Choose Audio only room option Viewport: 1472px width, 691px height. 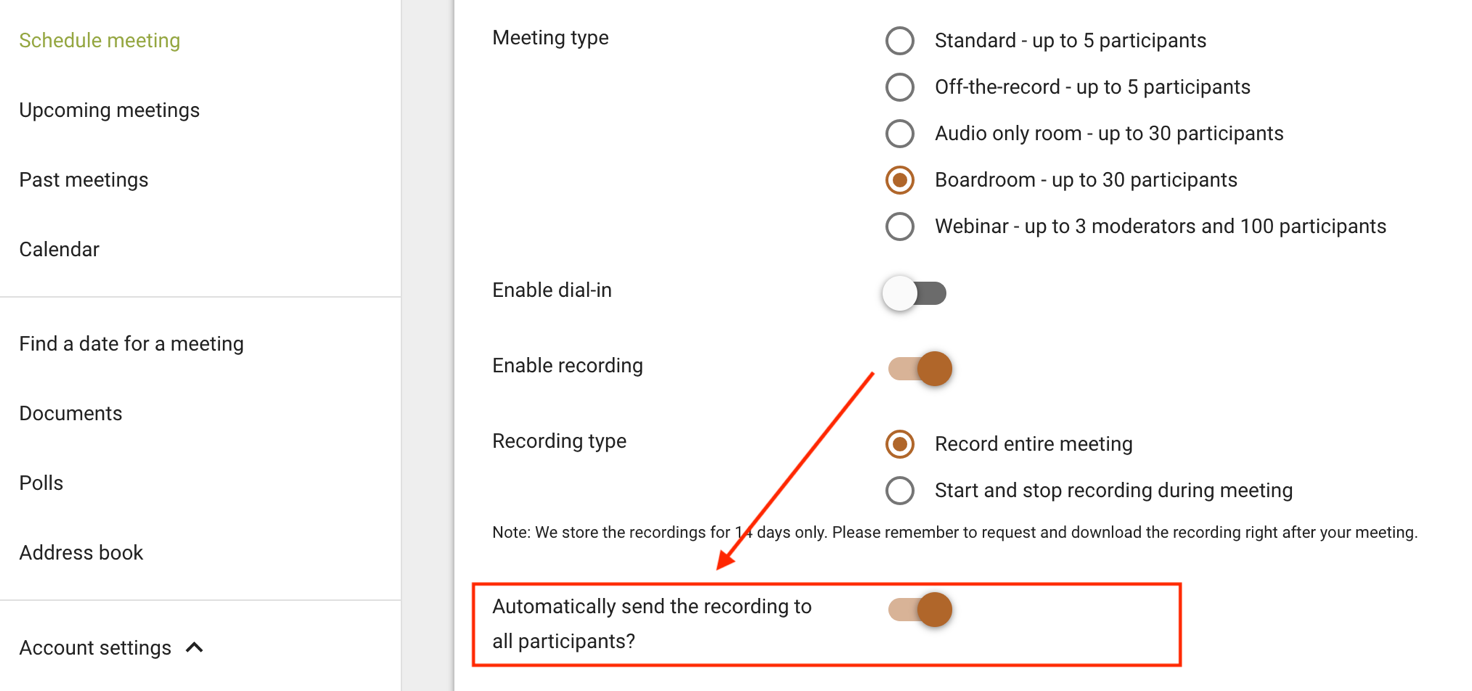point(900,133)
